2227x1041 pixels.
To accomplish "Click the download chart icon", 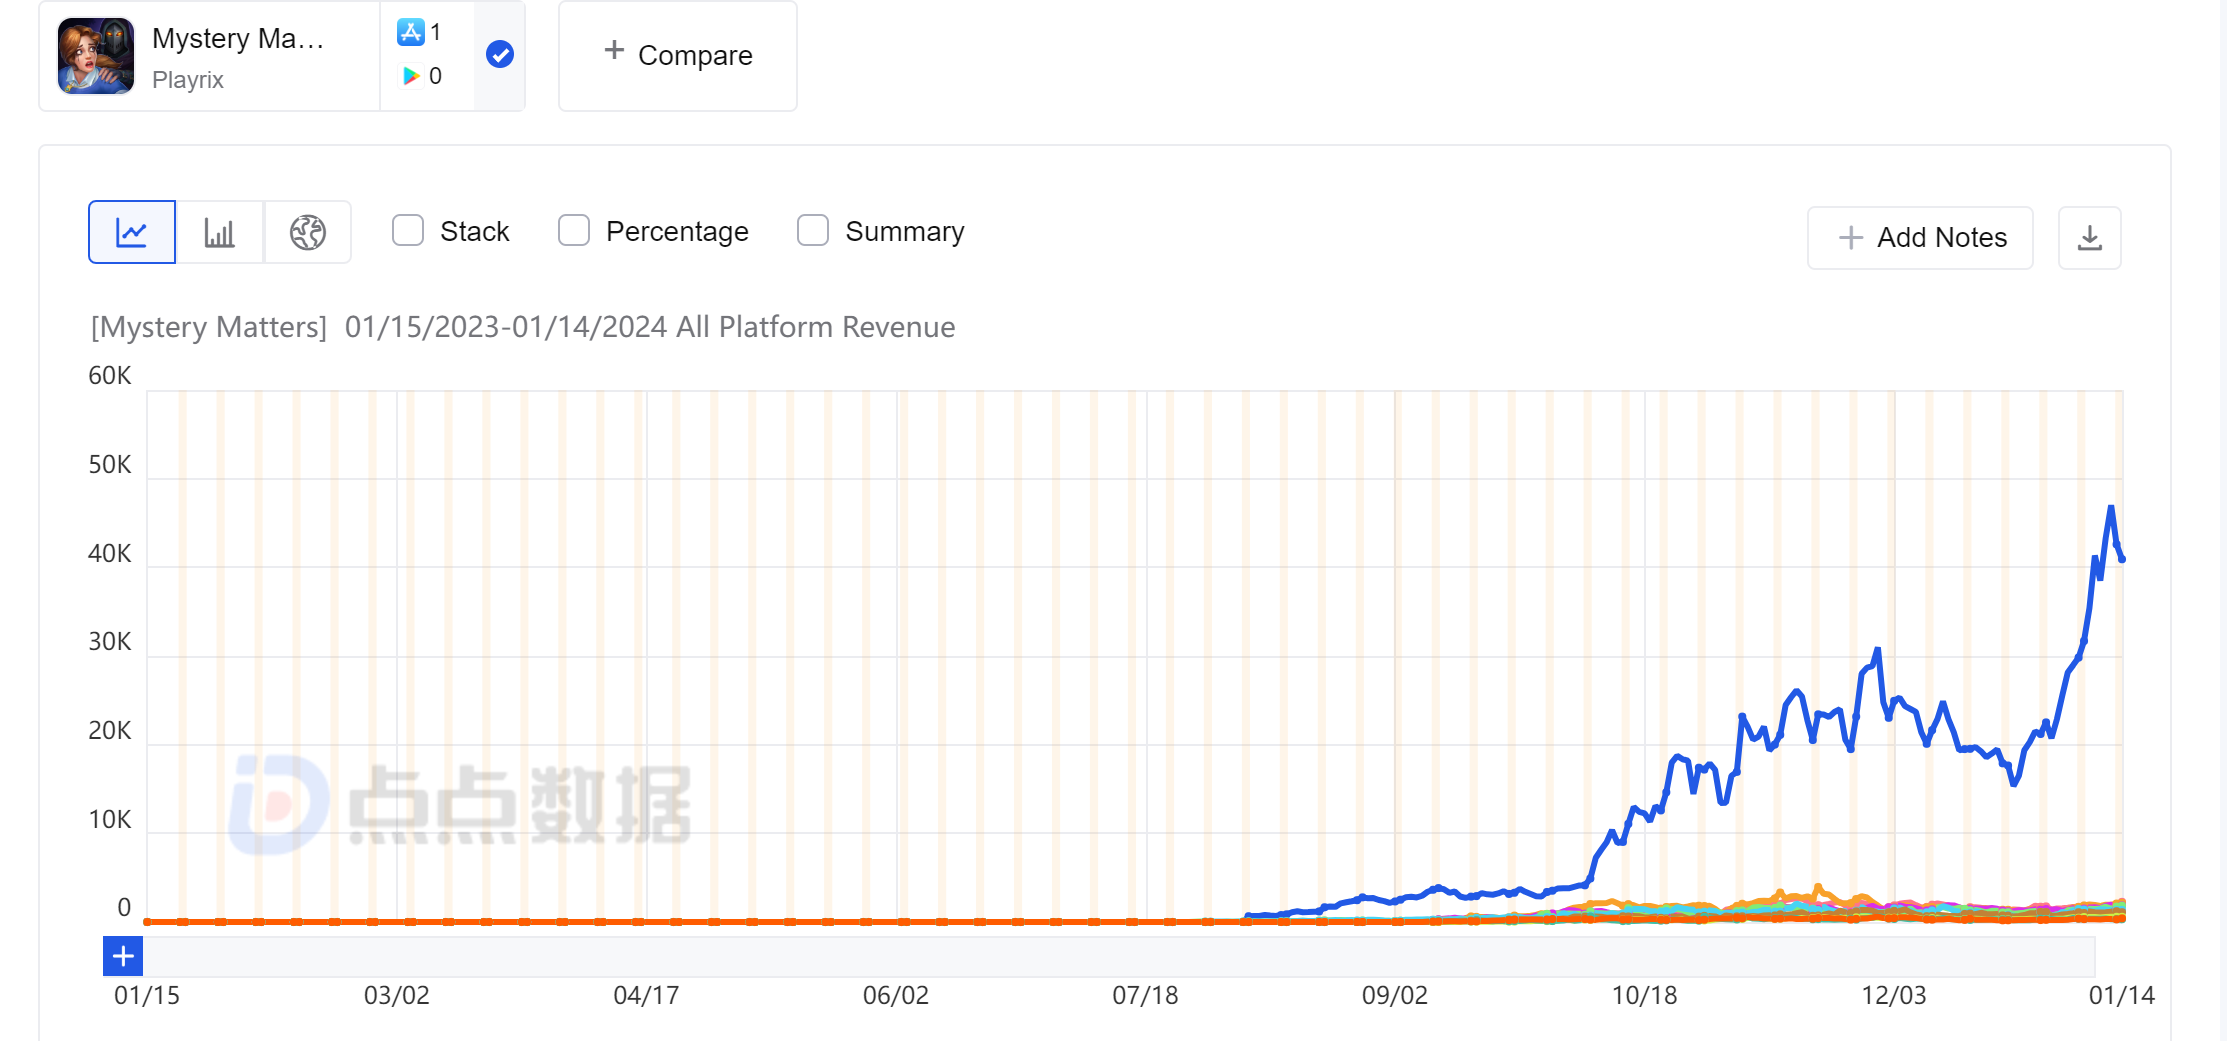I will tap(2089, 238).
